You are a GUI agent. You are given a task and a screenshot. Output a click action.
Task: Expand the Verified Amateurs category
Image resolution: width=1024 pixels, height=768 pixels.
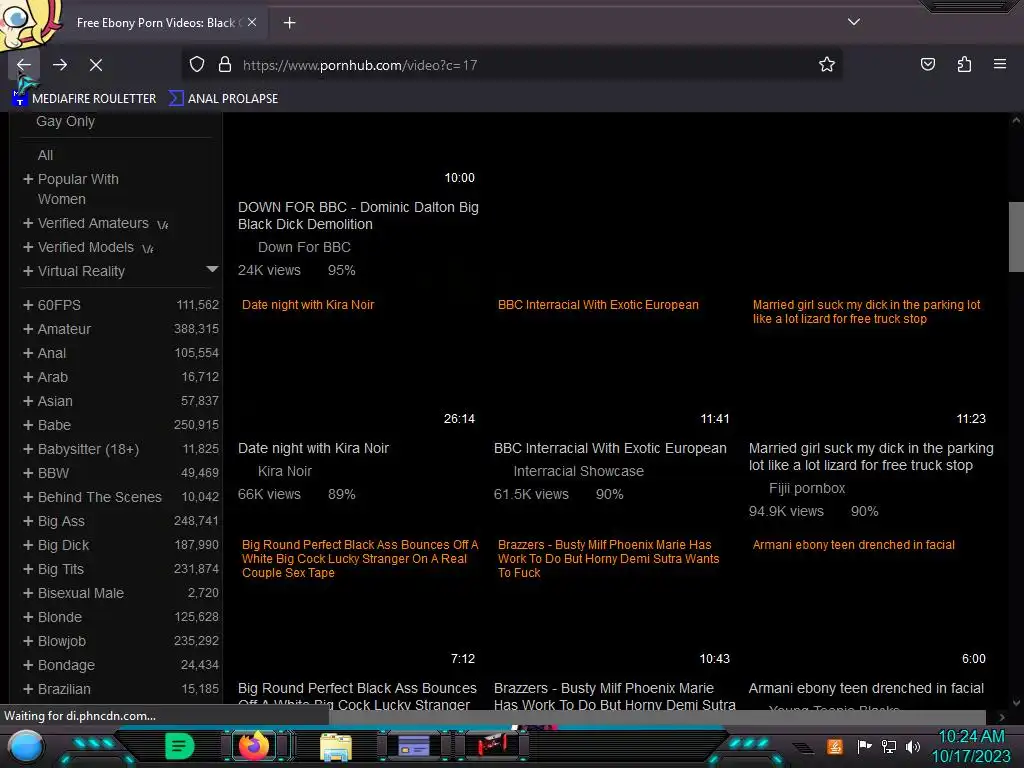tap(28, 223)
